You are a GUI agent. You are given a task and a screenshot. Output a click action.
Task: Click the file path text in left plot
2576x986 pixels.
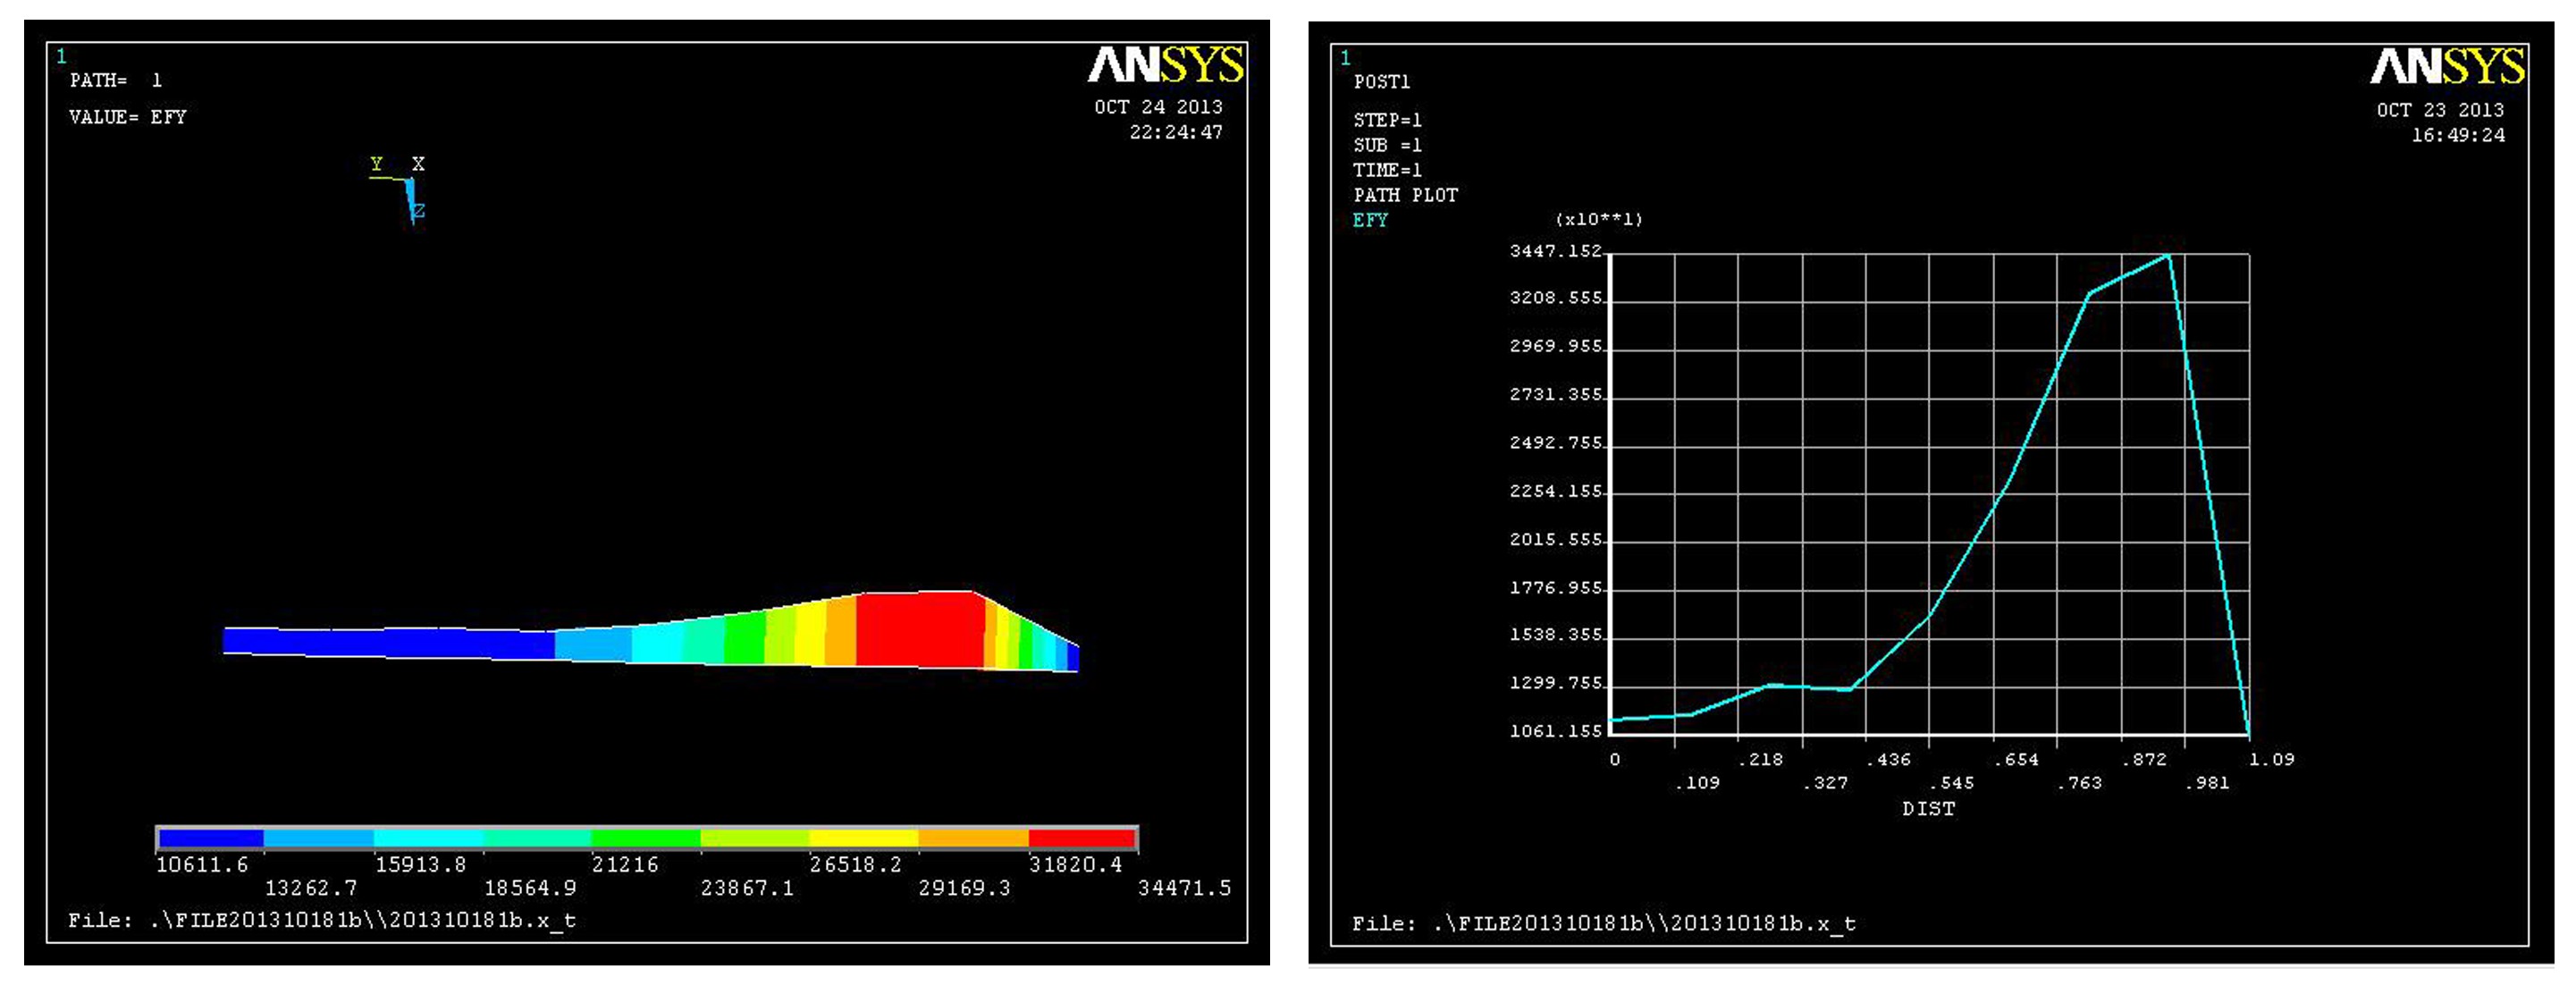322,921
